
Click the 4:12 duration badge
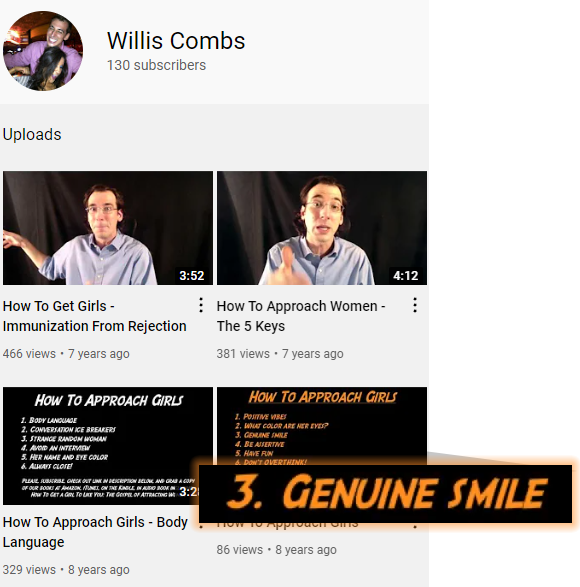click(406, 276)
